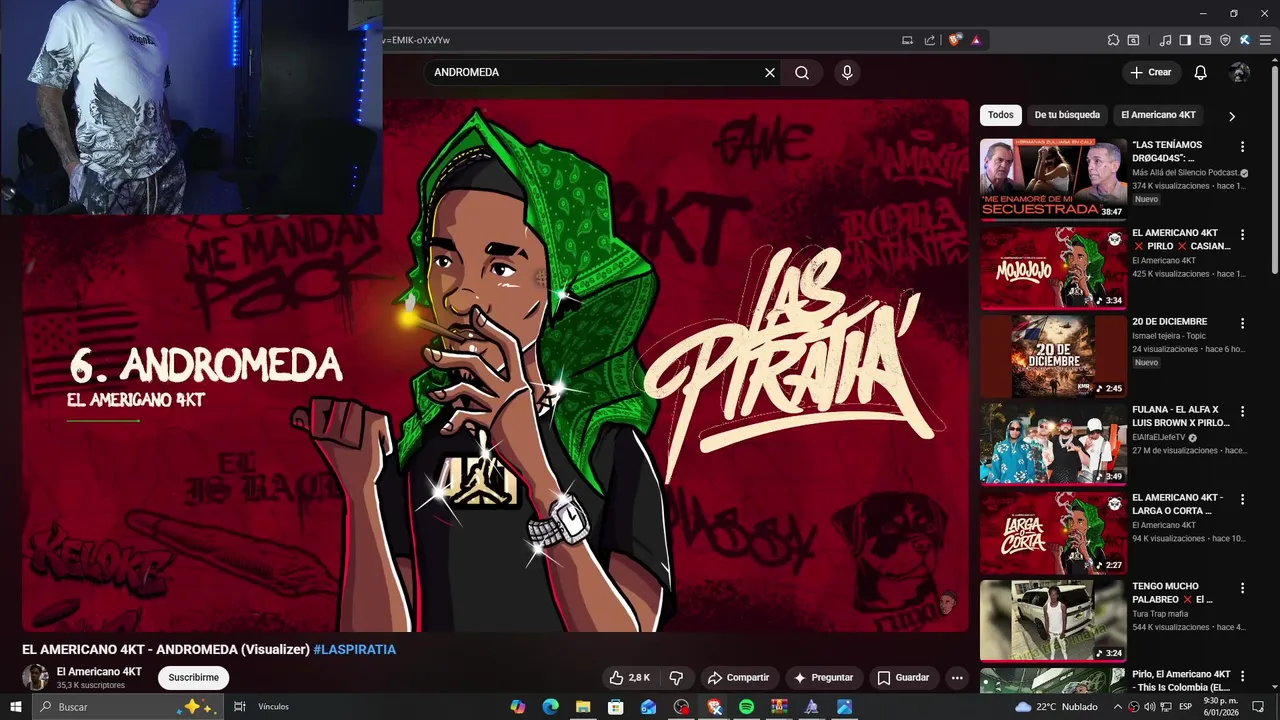Open options for FULANA video
1280x720 pixels.
coord(1243,412)
